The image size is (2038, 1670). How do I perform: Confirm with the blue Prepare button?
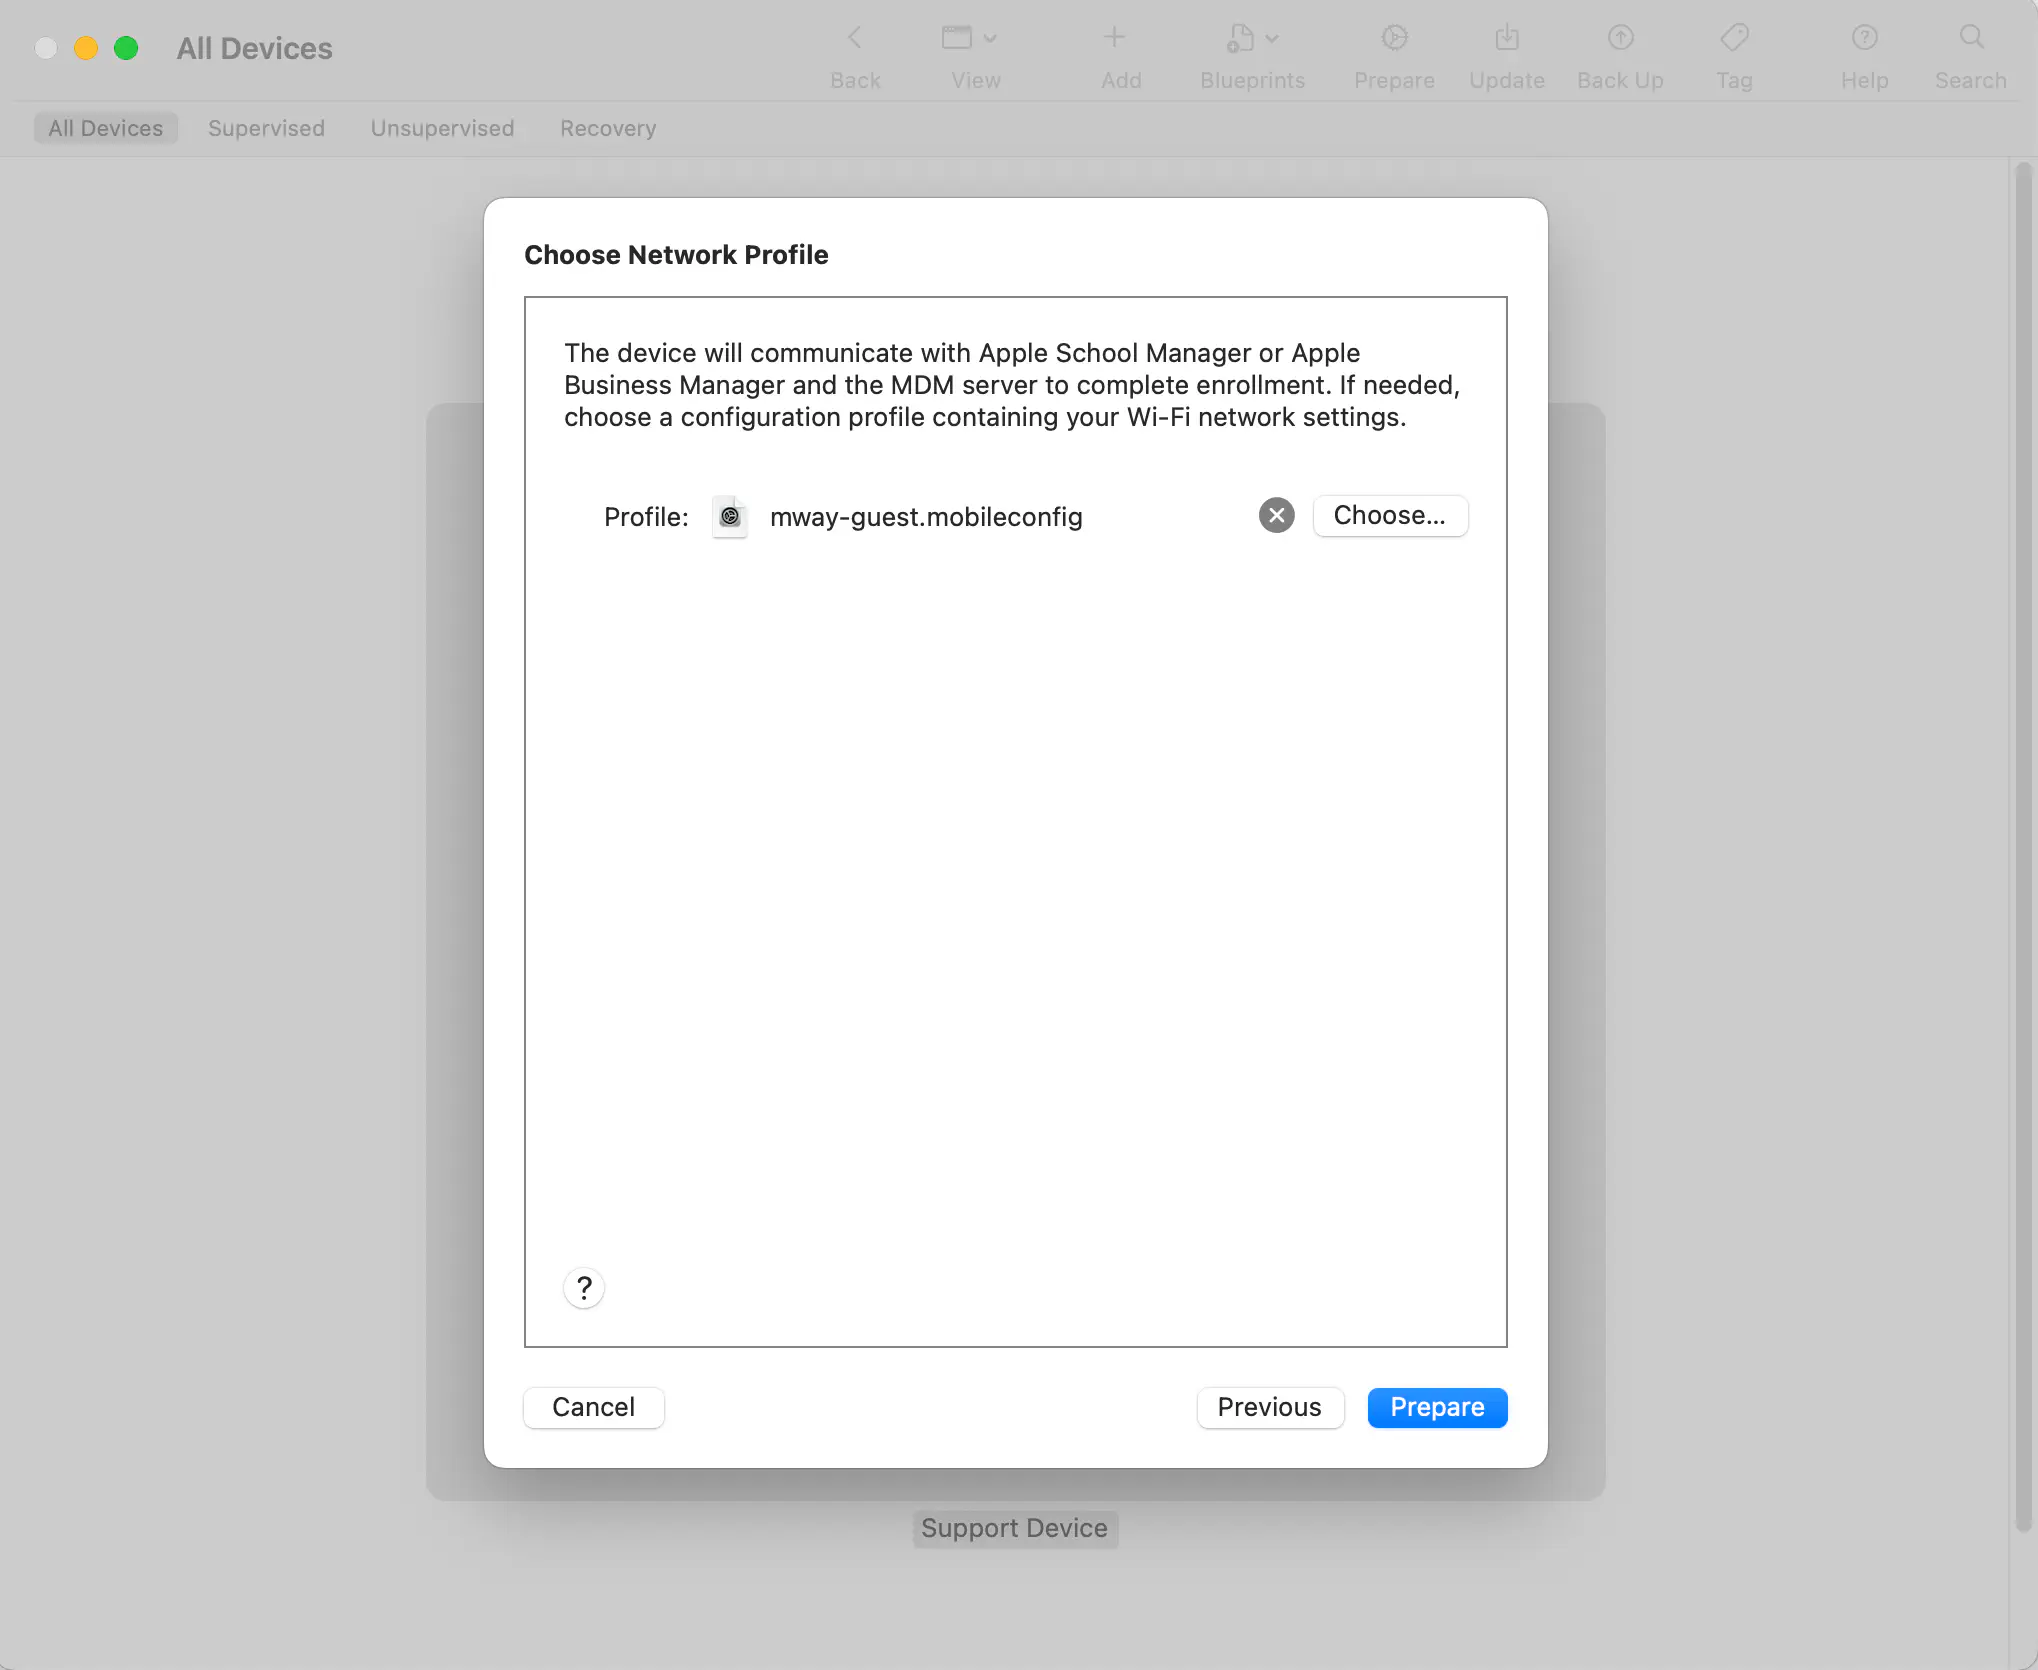pyautogui.click(x=1437, y=1407)
